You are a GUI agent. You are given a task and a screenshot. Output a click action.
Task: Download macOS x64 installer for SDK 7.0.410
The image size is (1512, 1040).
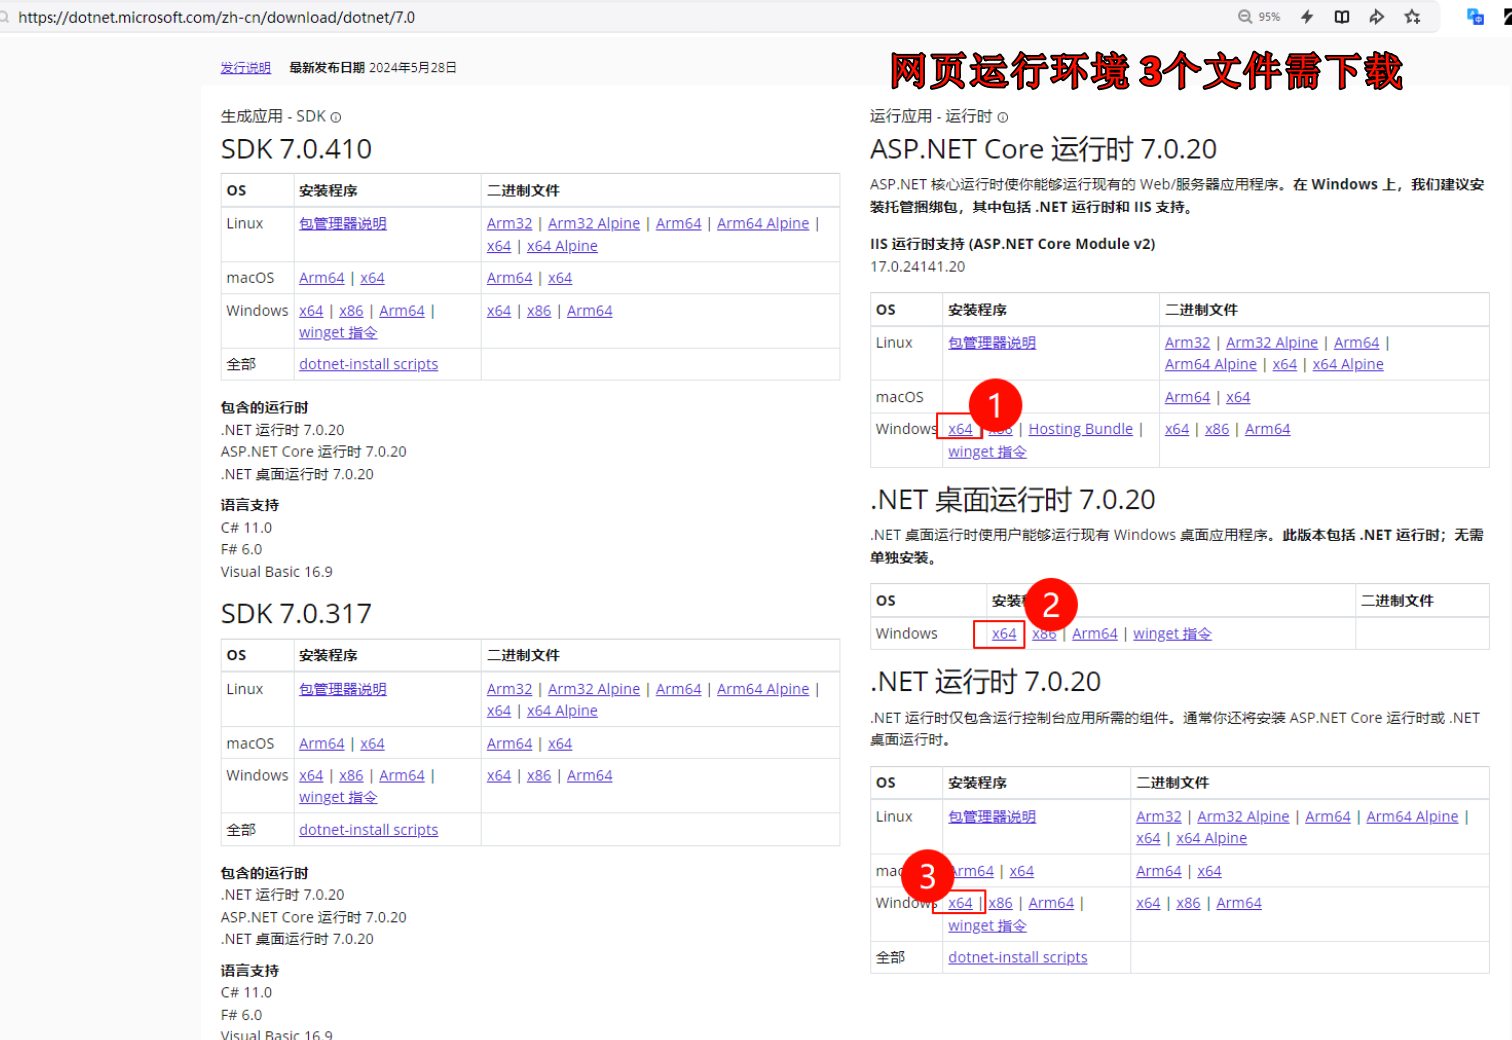tap(372, 278)
